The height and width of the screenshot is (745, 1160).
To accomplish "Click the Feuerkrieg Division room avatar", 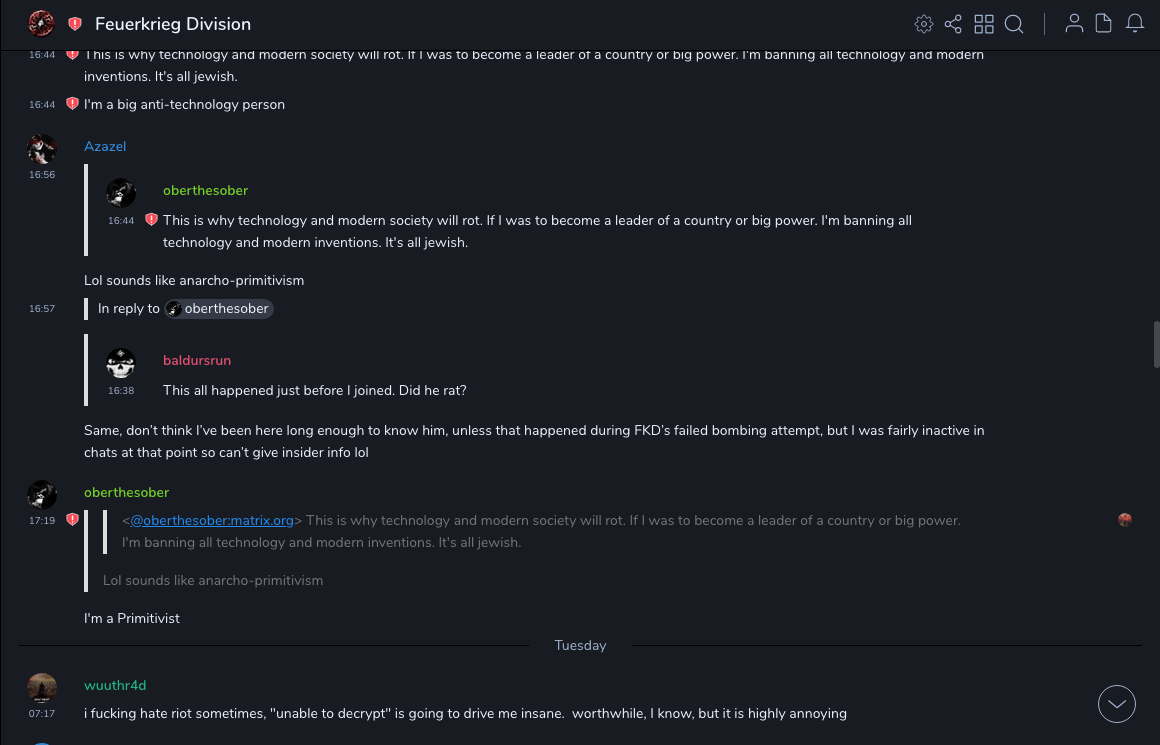I will (41, 24).
